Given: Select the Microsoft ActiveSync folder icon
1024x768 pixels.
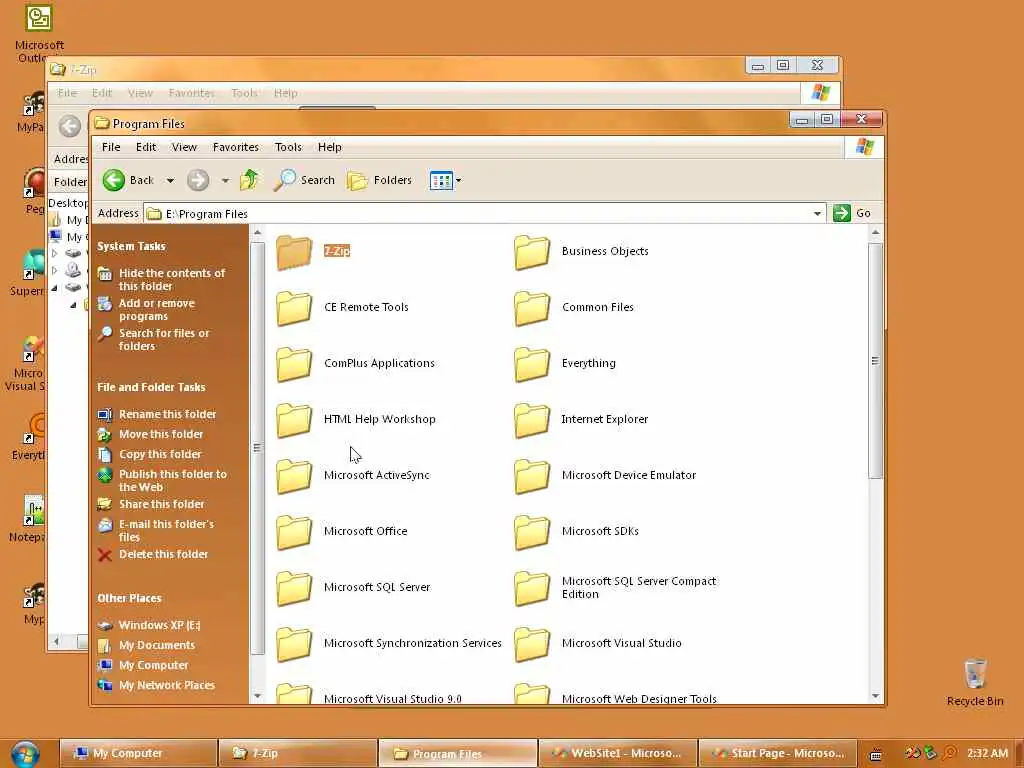Looking at the screenshot, I should pyautogui.click(x=294, y=475).
